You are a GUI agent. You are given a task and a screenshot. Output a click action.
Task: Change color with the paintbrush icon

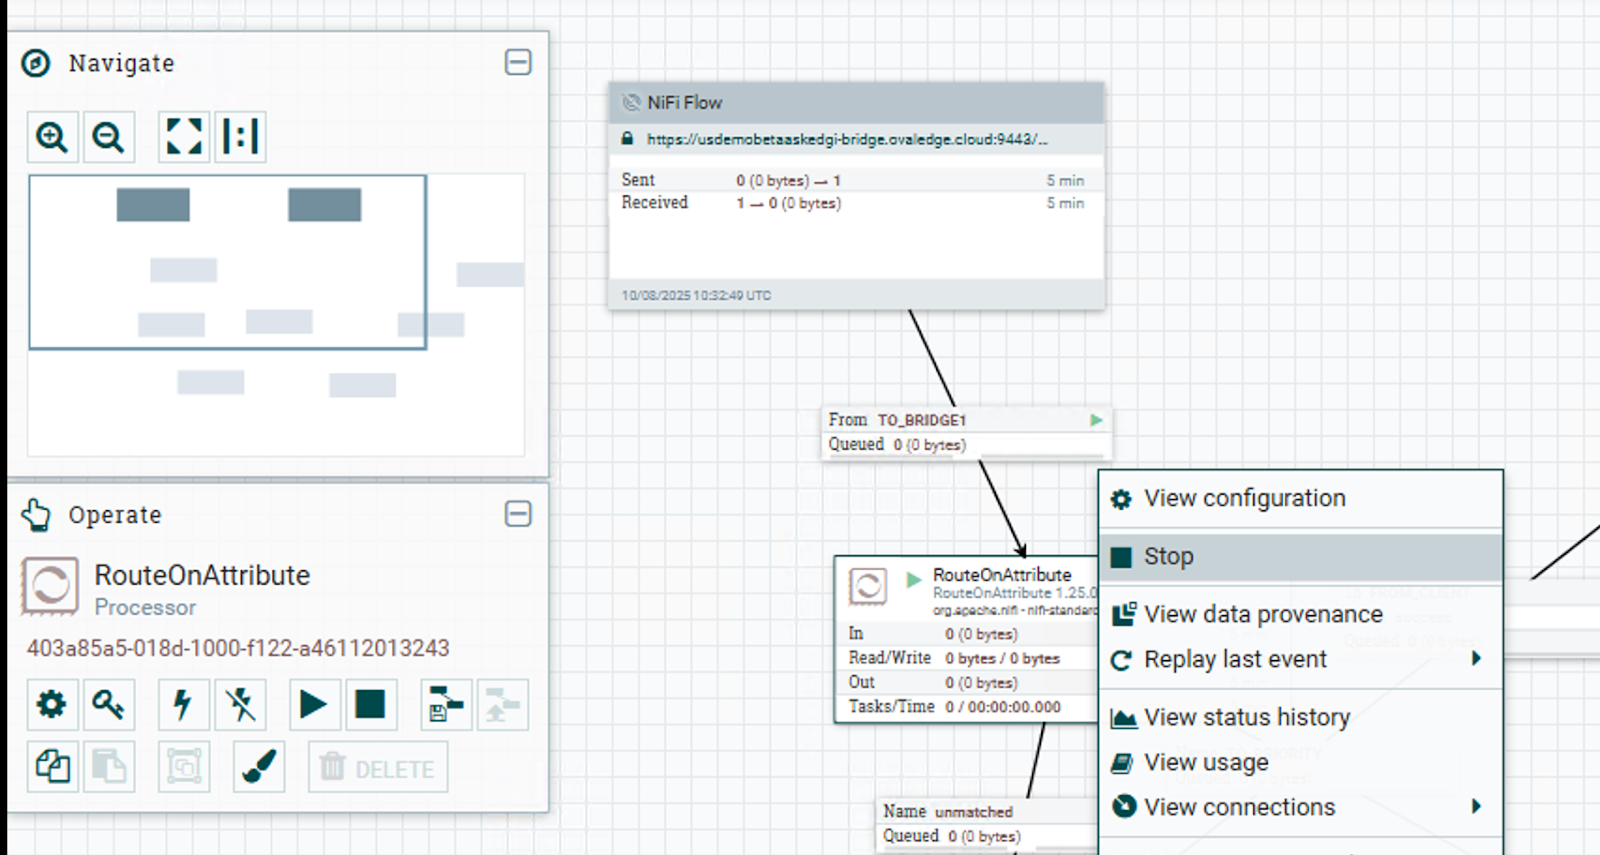tap(259, 768)
